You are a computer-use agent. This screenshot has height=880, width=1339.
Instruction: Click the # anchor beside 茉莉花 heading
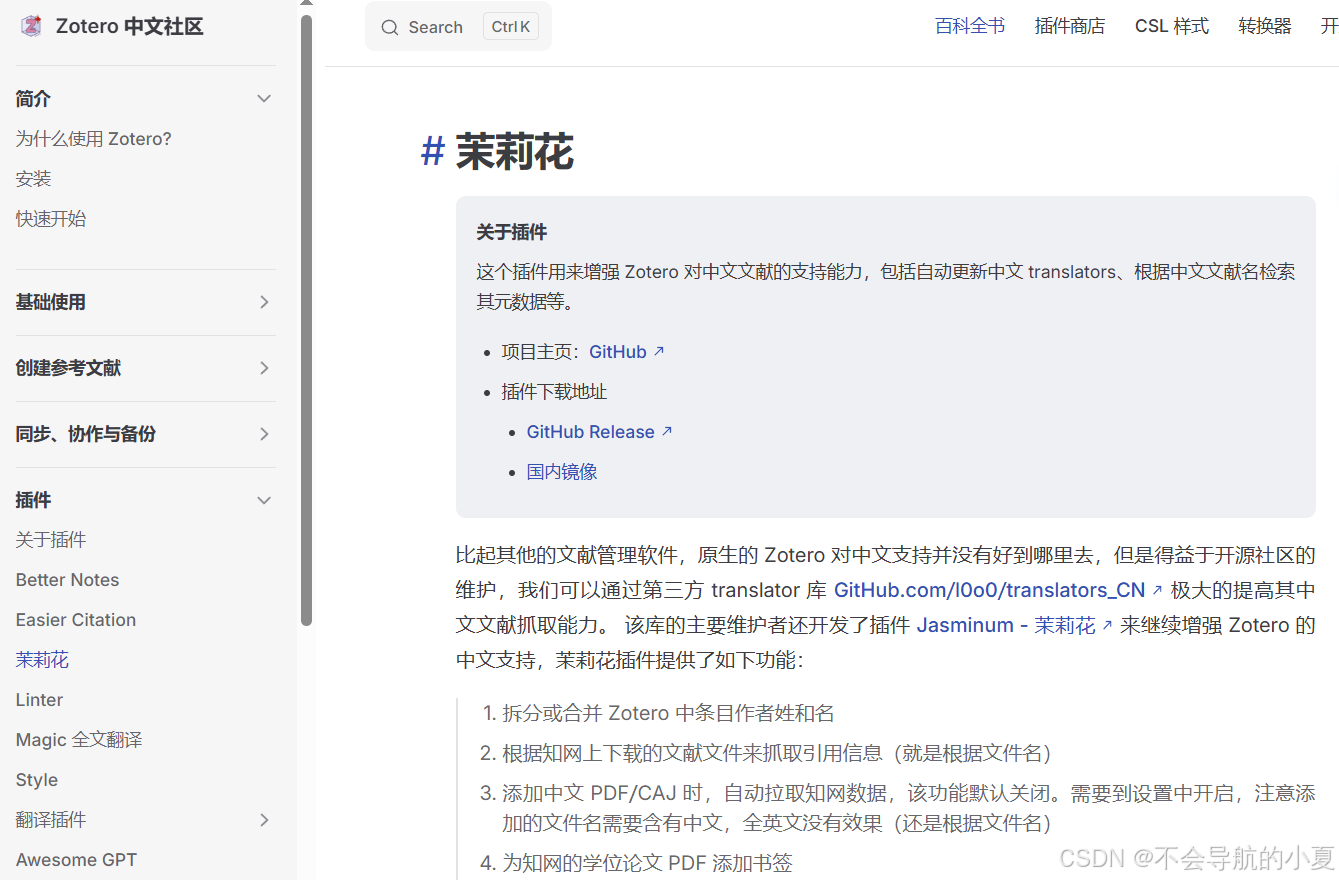(432, 152)
